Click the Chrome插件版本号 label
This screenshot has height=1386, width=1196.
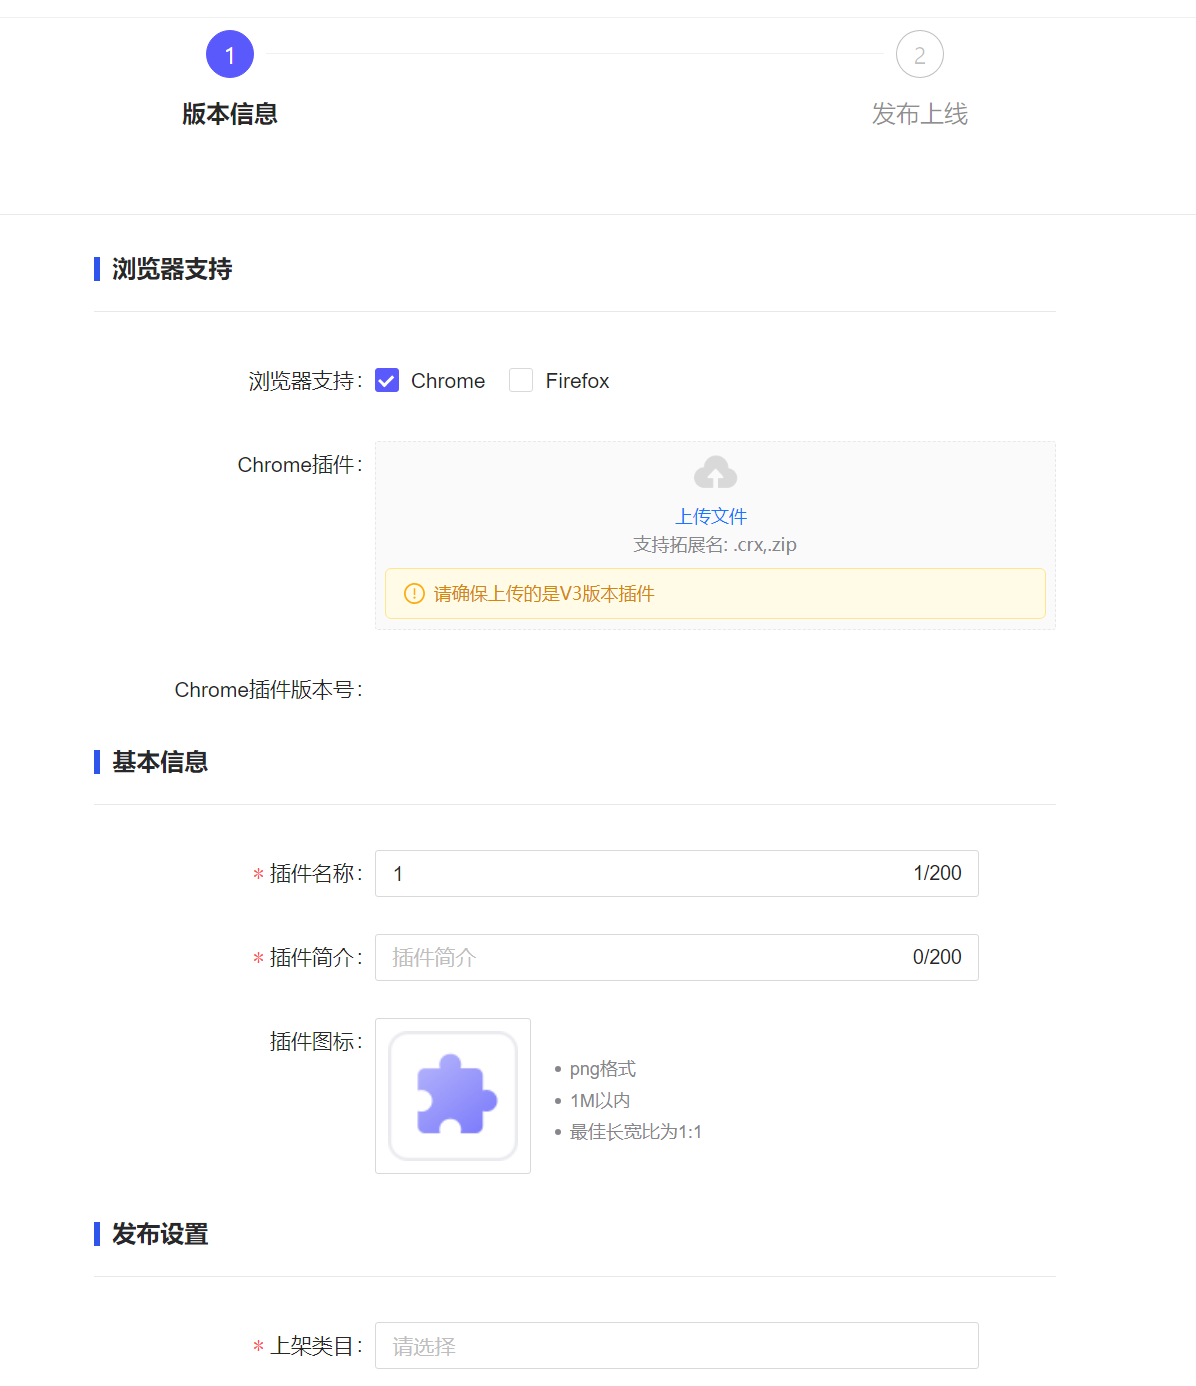point(268,690)
